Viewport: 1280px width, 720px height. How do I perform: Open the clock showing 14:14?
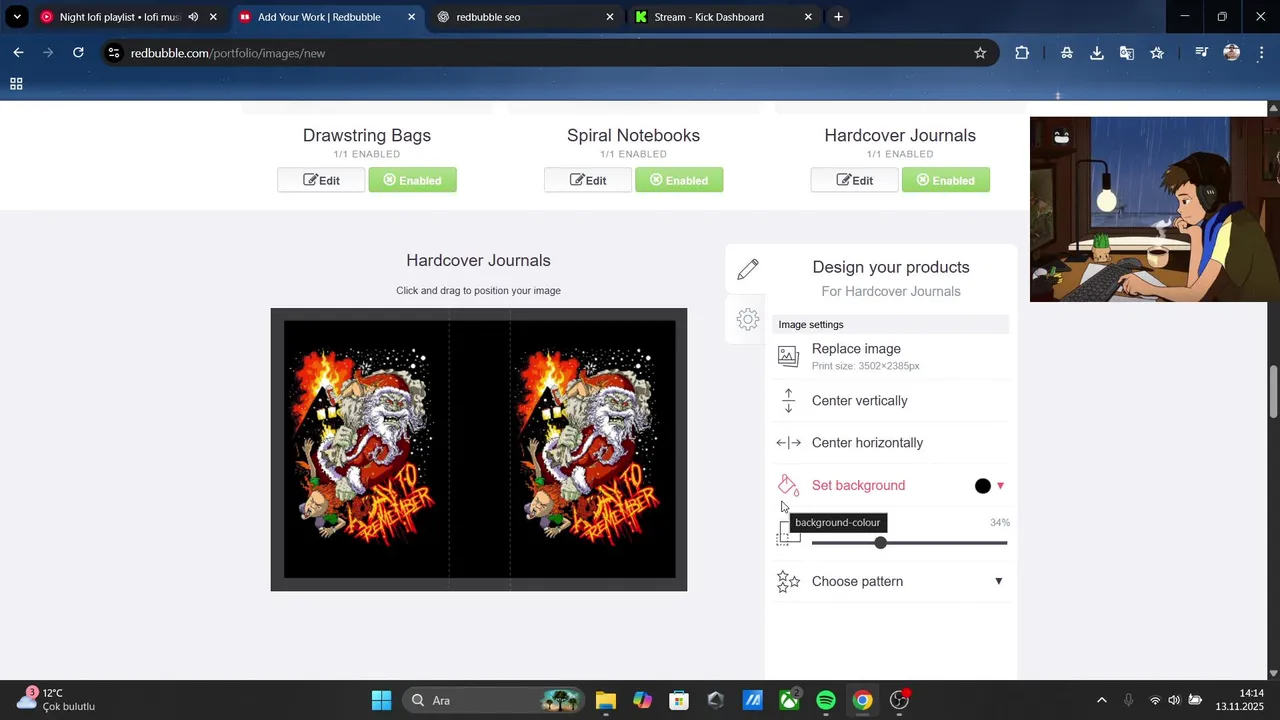[x=1239, y=700]
